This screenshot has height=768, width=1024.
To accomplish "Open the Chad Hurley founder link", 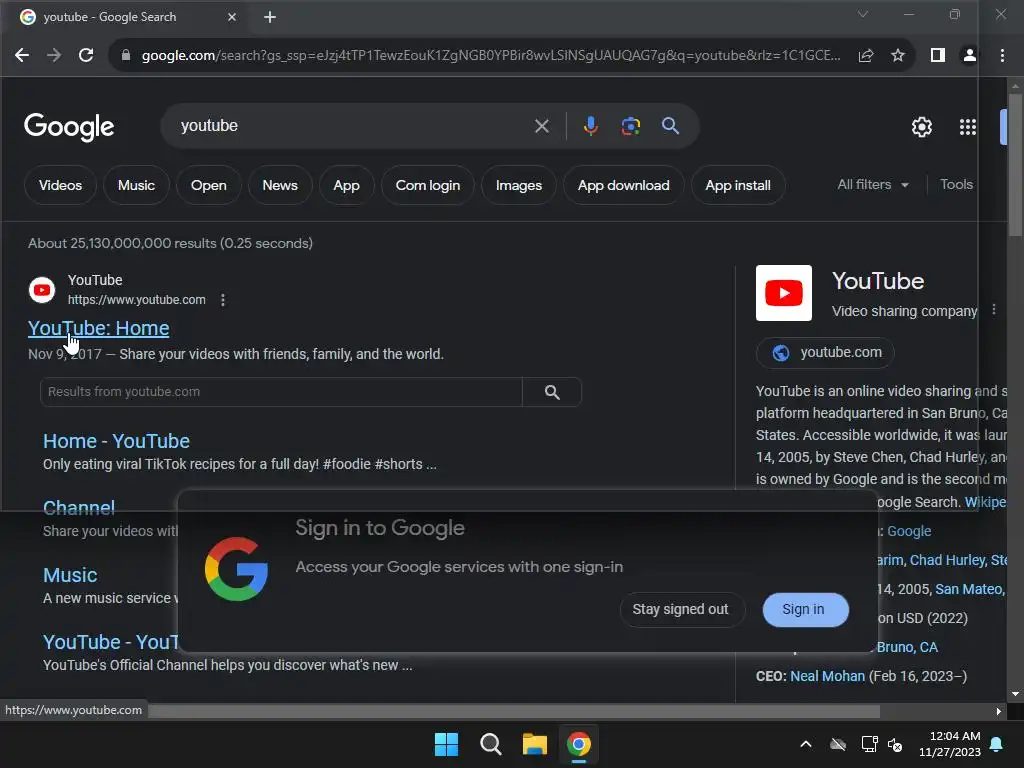I will click(x=948, y=560).
